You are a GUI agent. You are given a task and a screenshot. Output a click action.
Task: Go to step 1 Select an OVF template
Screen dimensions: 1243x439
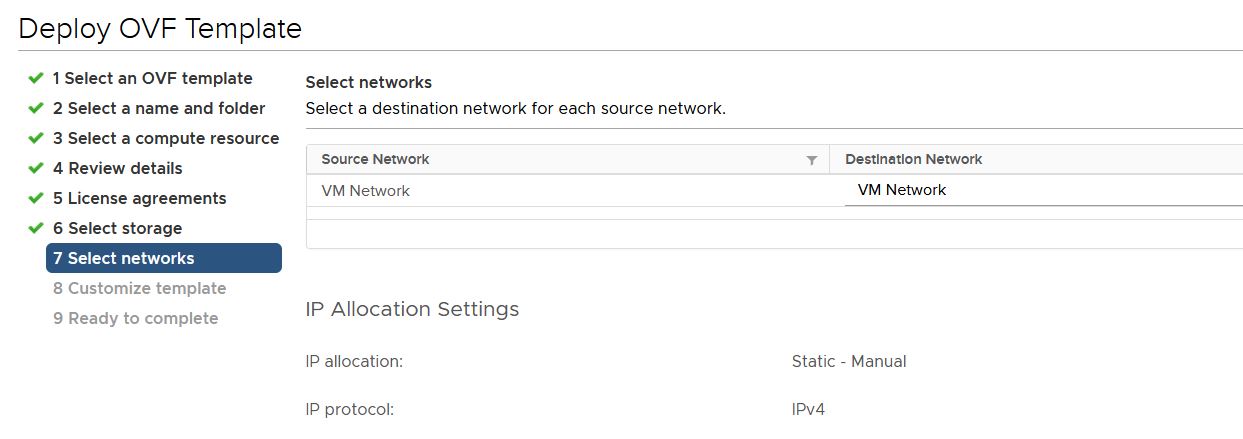[152, 78]
